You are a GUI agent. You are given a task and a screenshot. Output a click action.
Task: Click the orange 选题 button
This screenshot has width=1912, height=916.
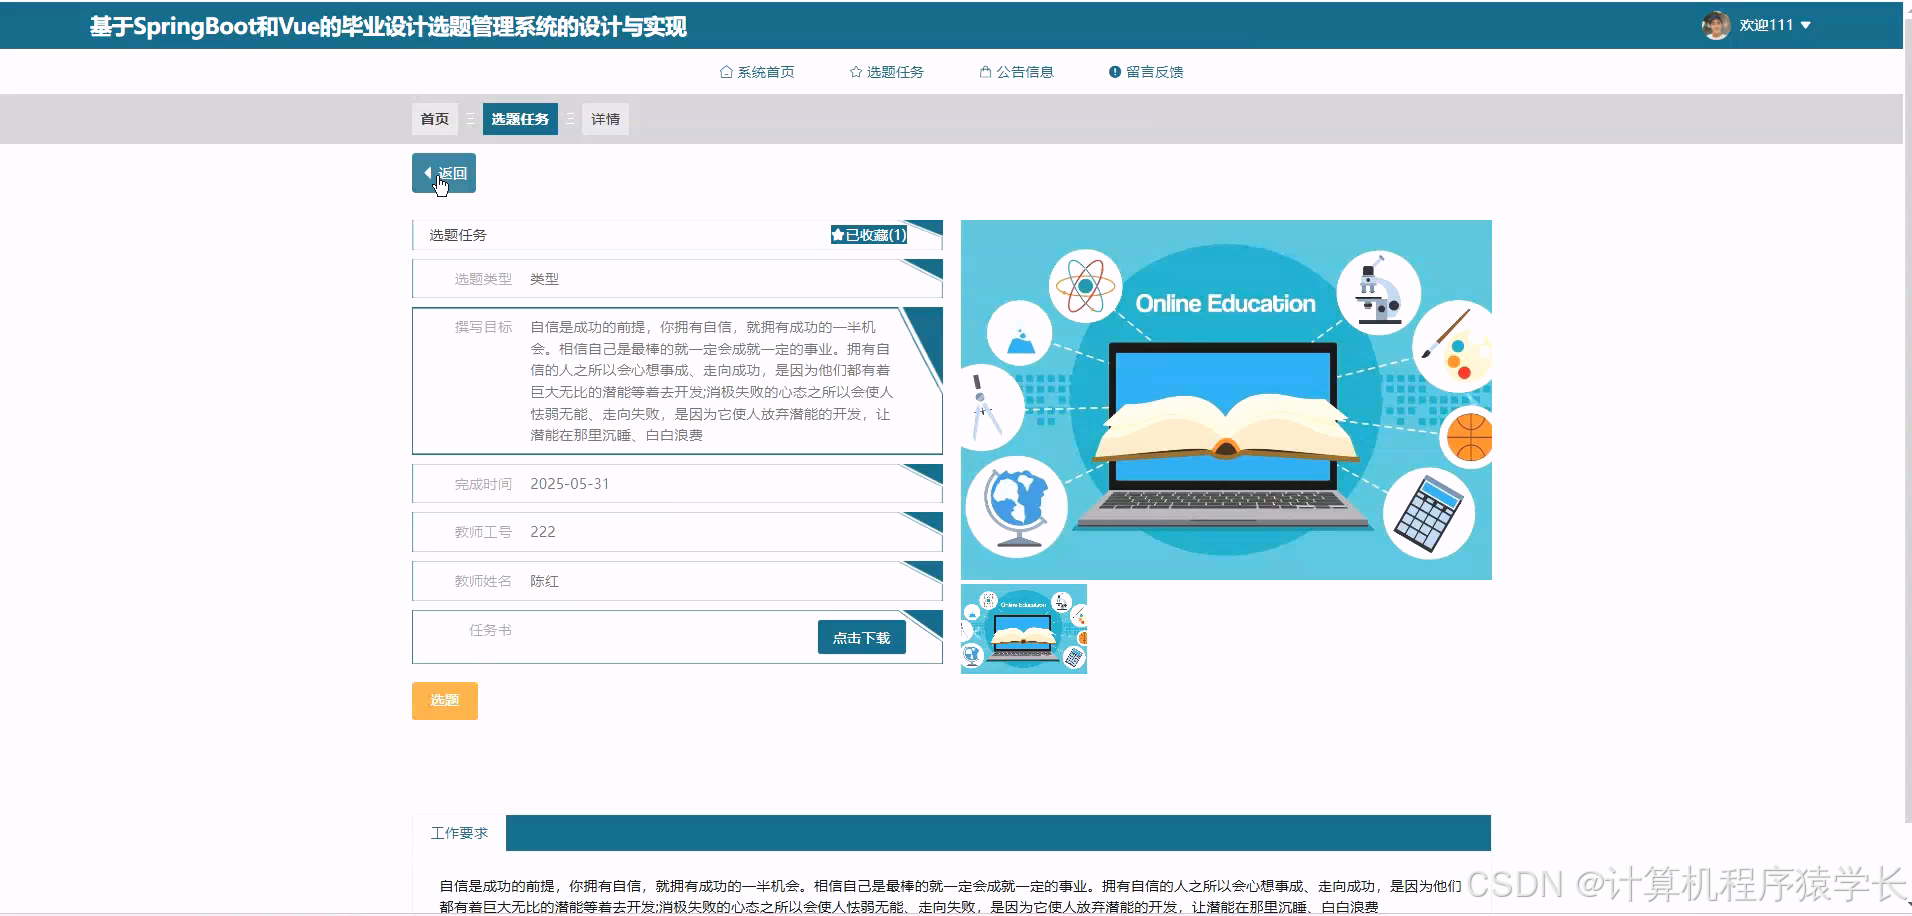pos(445,700)
